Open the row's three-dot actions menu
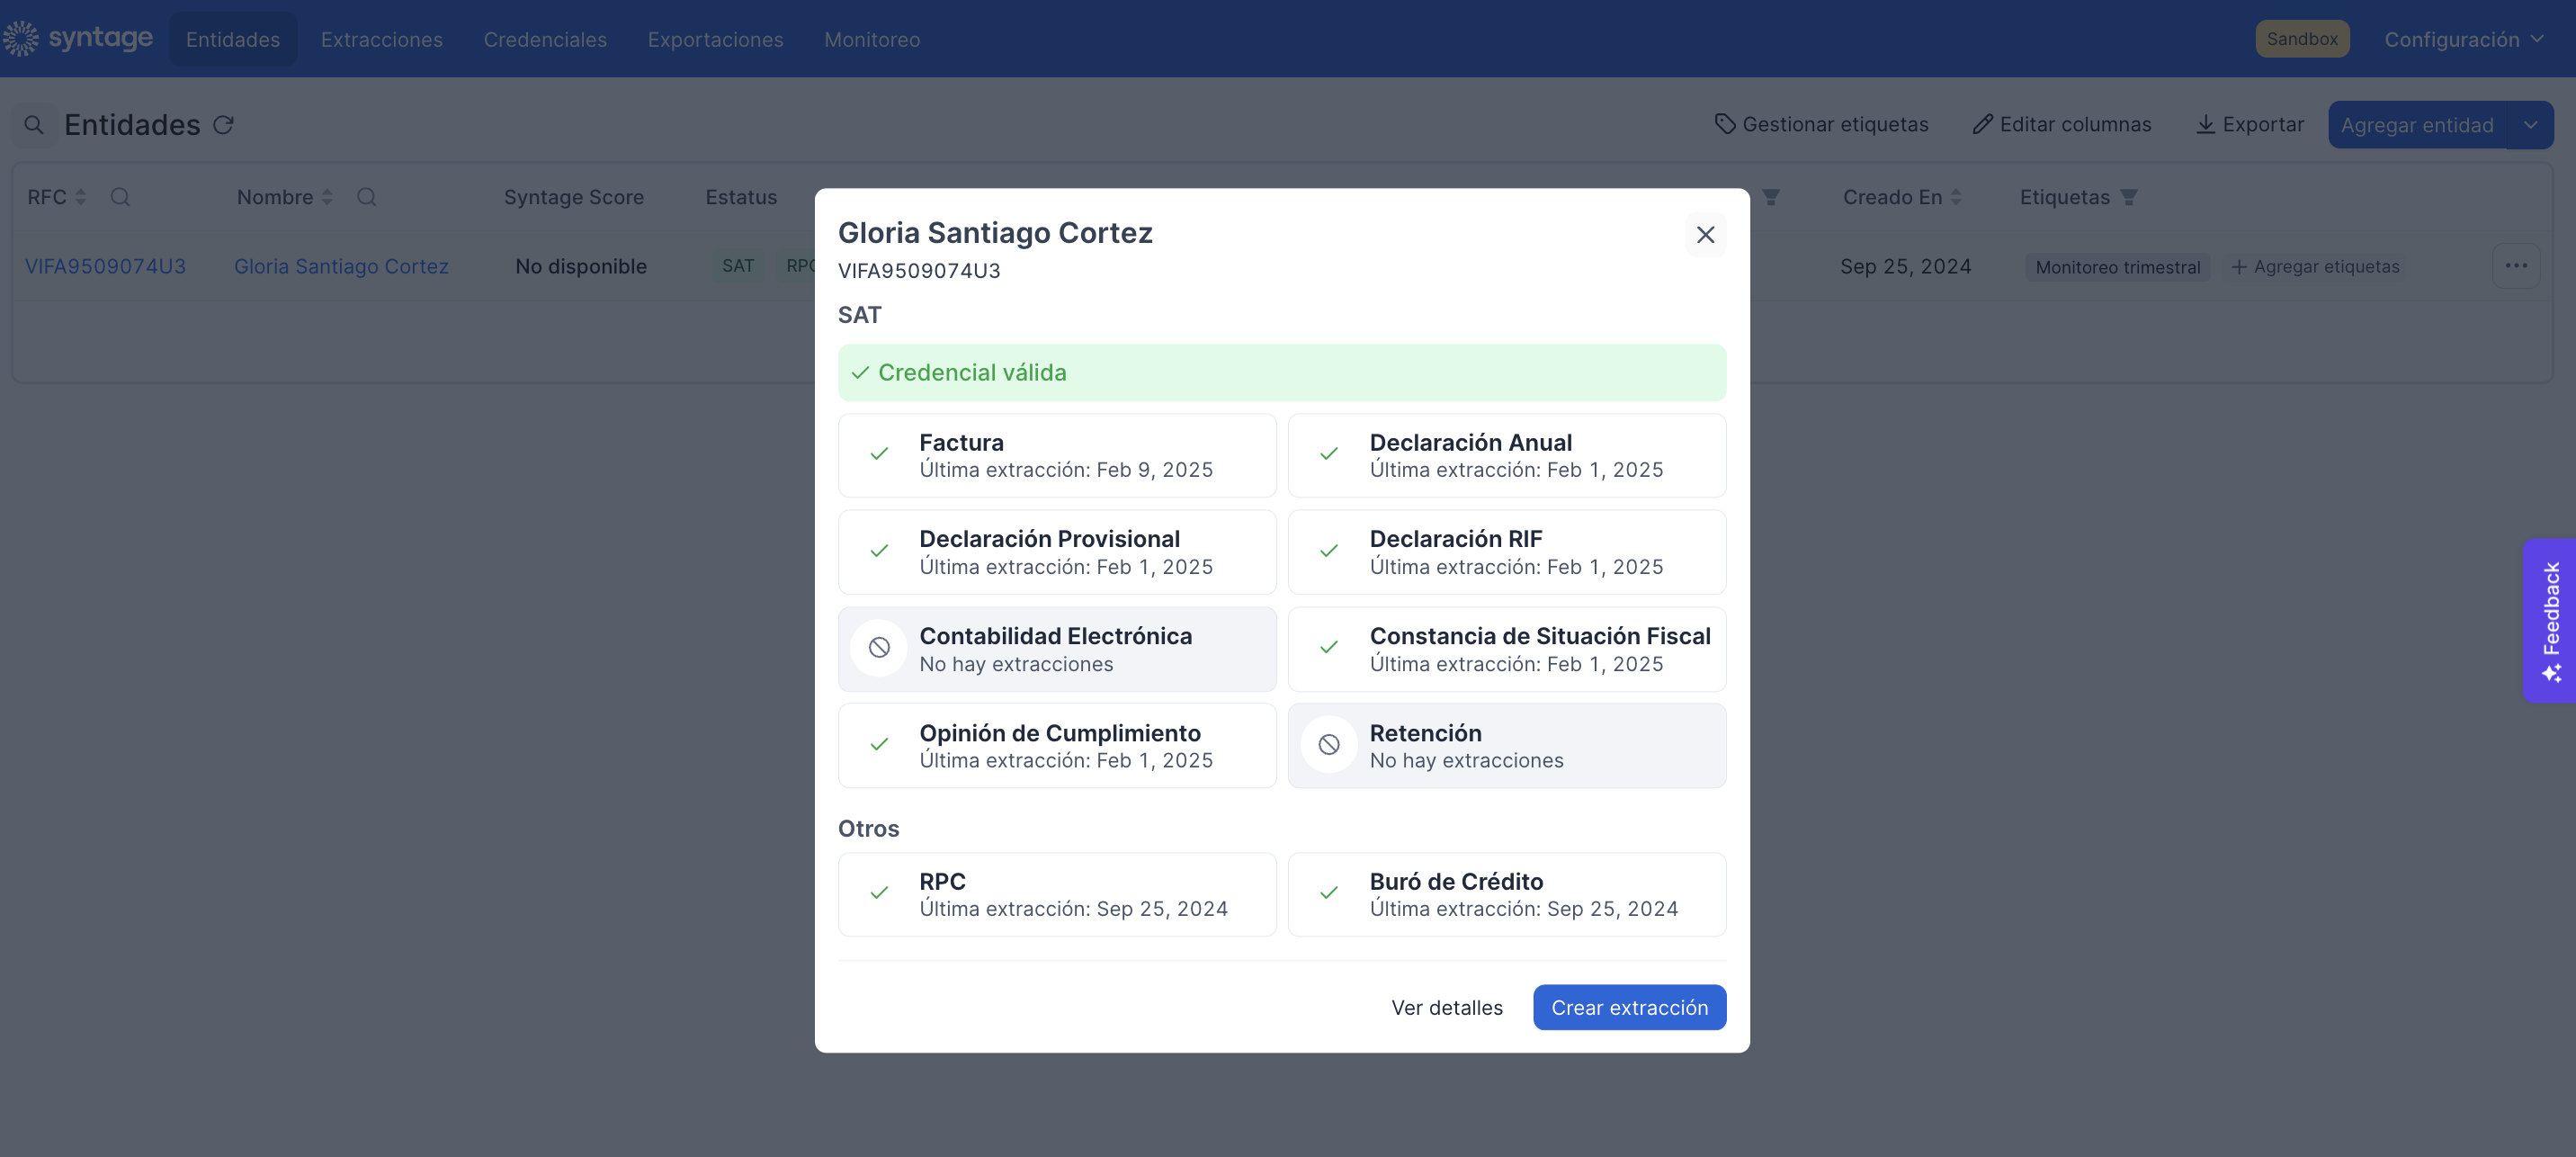The image size is (2576, 1157). (2515, 266)
